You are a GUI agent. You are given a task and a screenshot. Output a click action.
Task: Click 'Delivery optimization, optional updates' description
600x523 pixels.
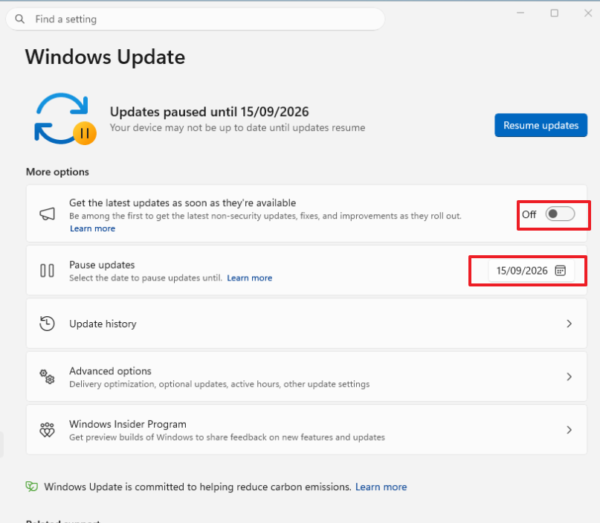pos(219,384)
